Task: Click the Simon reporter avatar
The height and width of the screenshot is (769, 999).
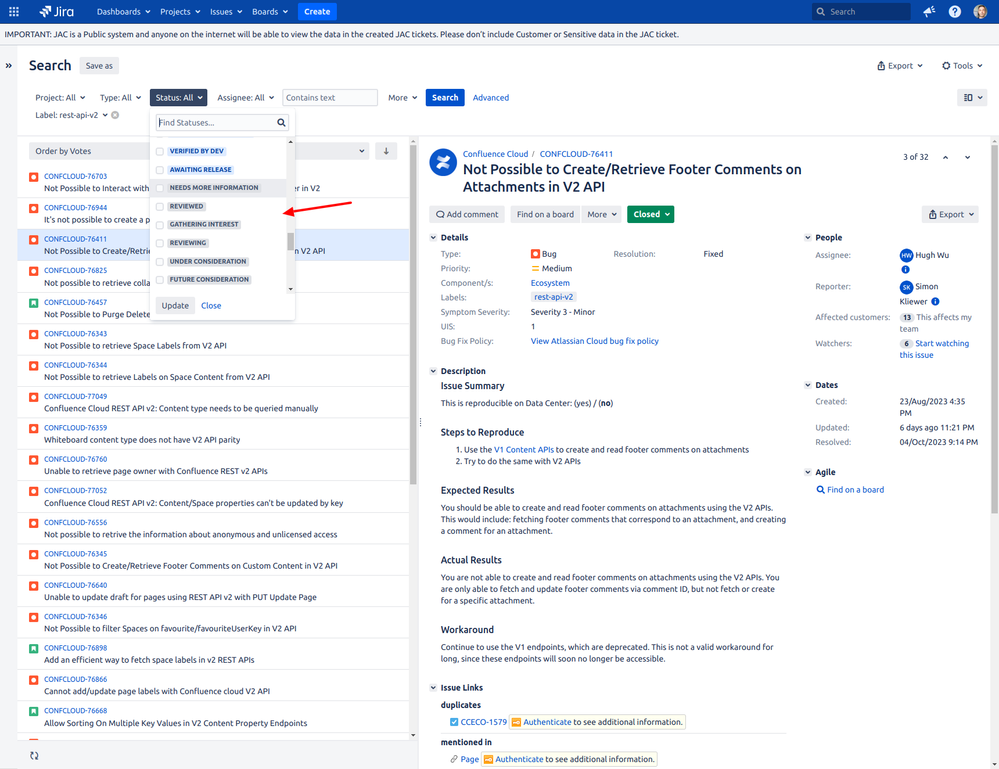Action: pos(906,287)
